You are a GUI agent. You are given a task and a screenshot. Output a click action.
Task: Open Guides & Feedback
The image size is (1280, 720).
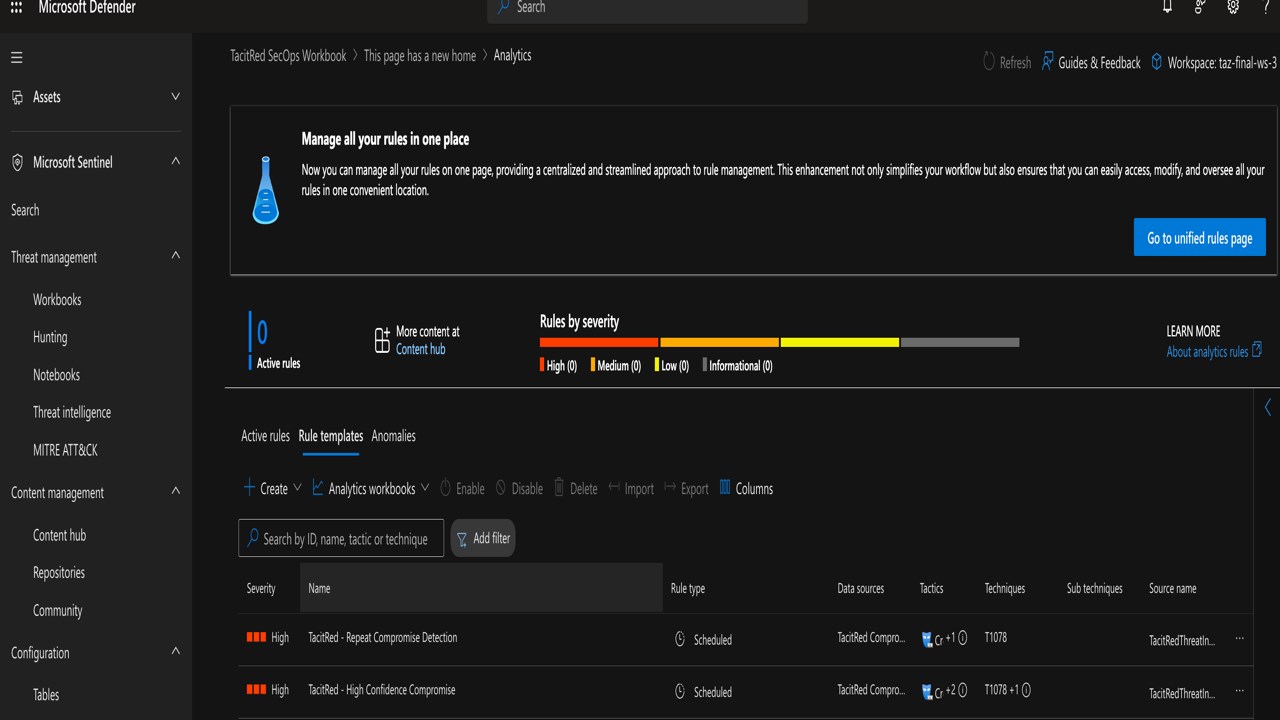1091,62
